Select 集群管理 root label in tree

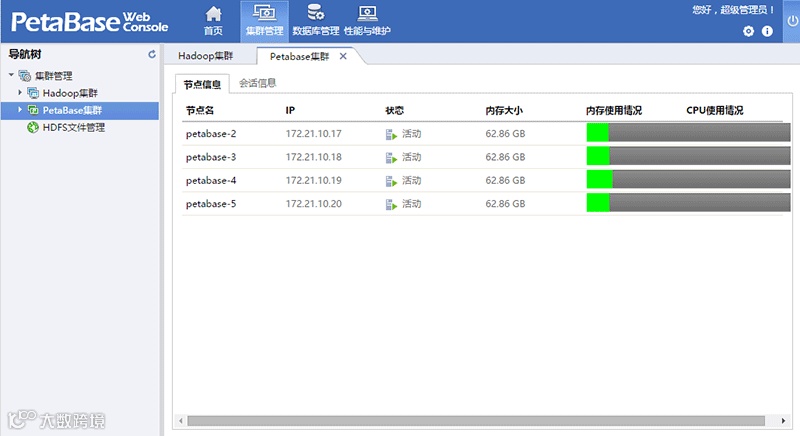coord(54,75)
